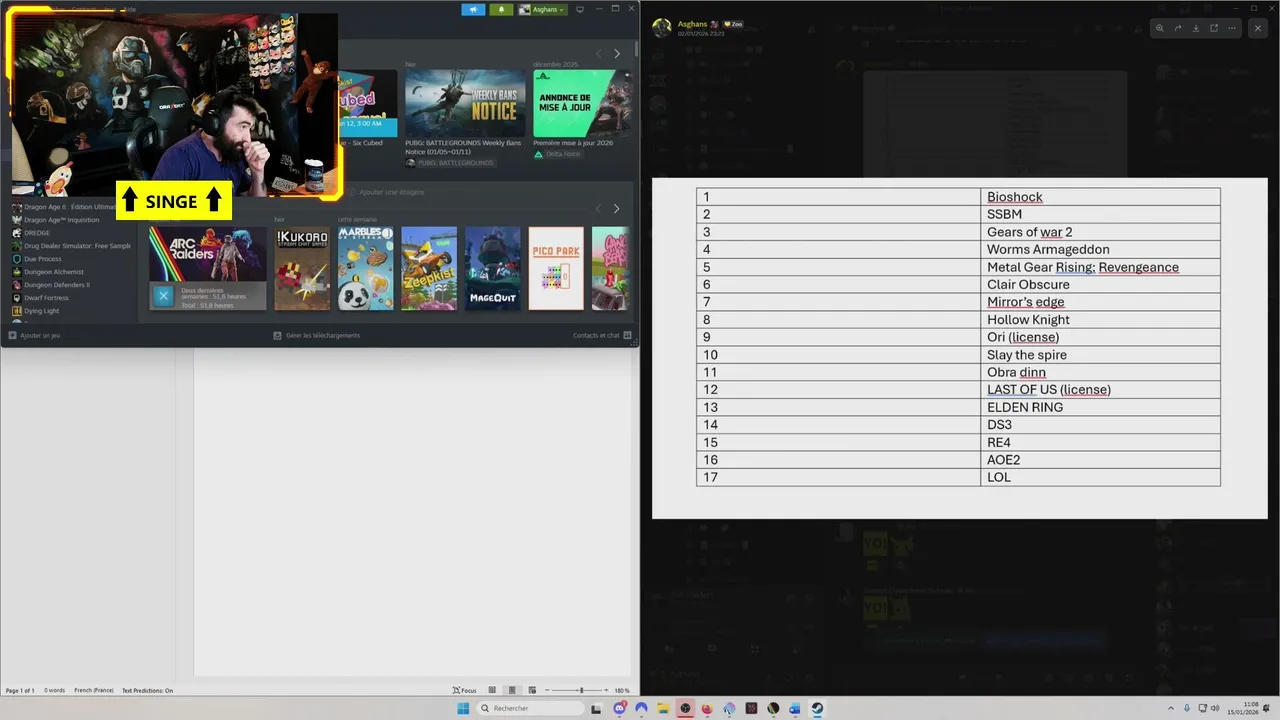Open 'Gérer les téléchargements' in Steam

tap(317, 336)
